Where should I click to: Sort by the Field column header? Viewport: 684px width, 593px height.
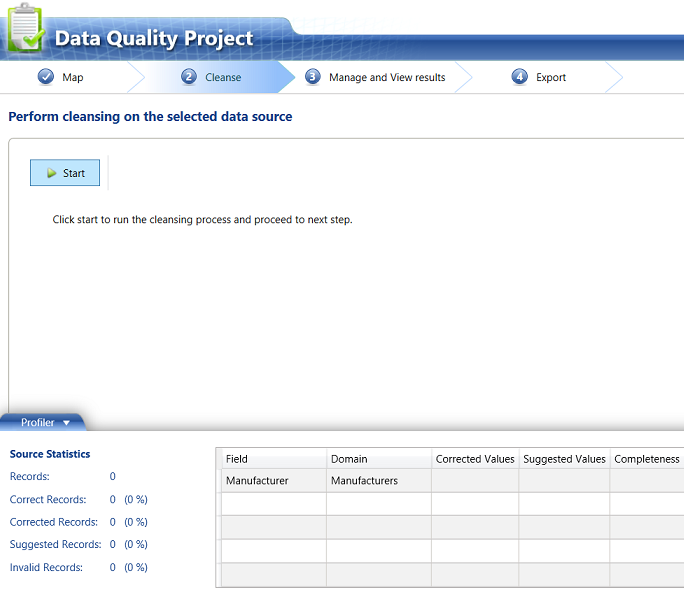point(237,459)
